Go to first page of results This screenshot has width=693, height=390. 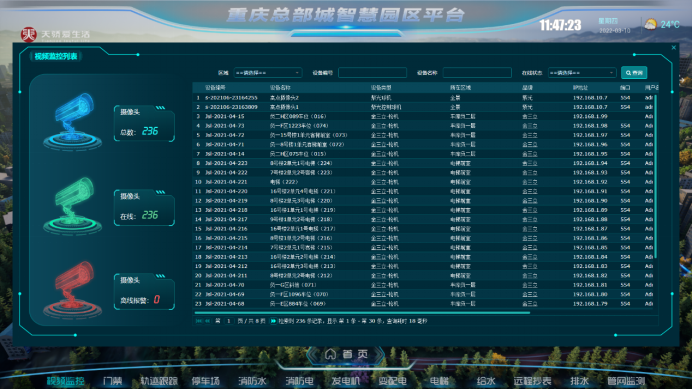tap(199, 321)
